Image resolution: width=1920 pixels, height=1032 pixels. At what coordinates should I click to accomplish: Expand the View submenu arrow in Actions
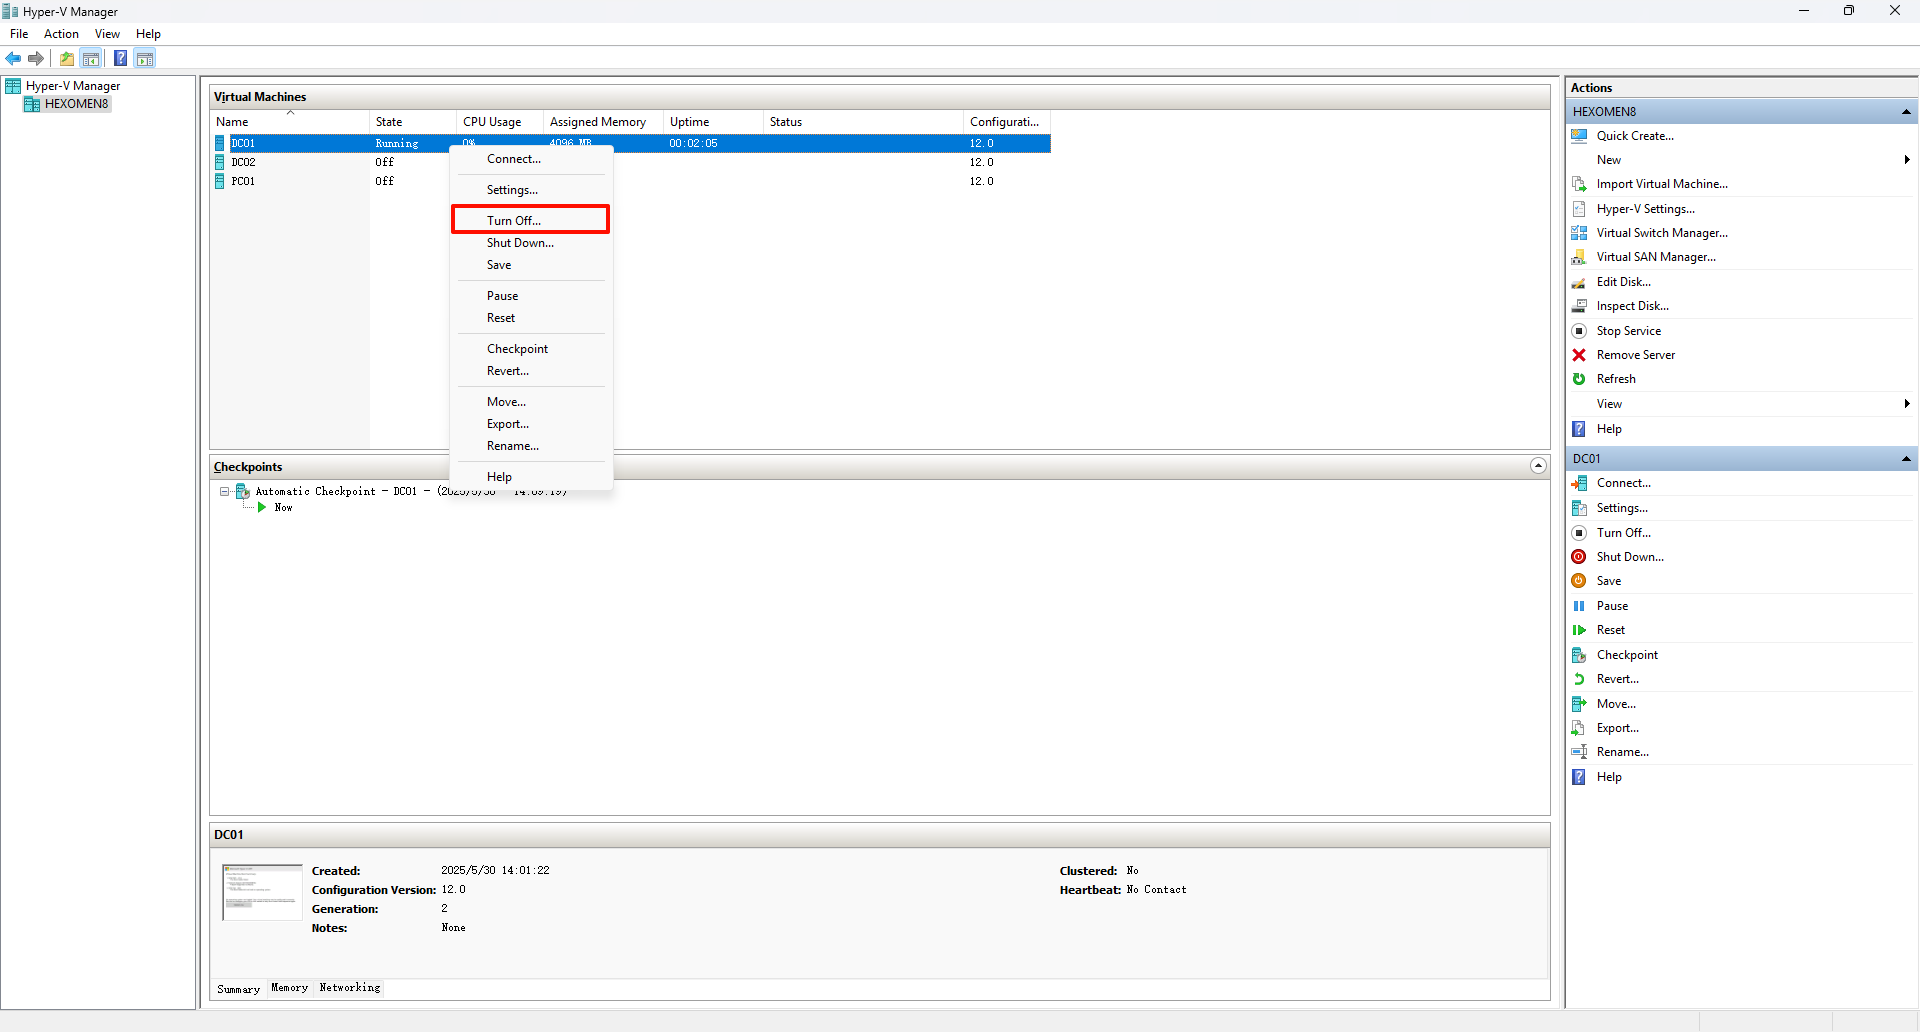[1907, 404]
